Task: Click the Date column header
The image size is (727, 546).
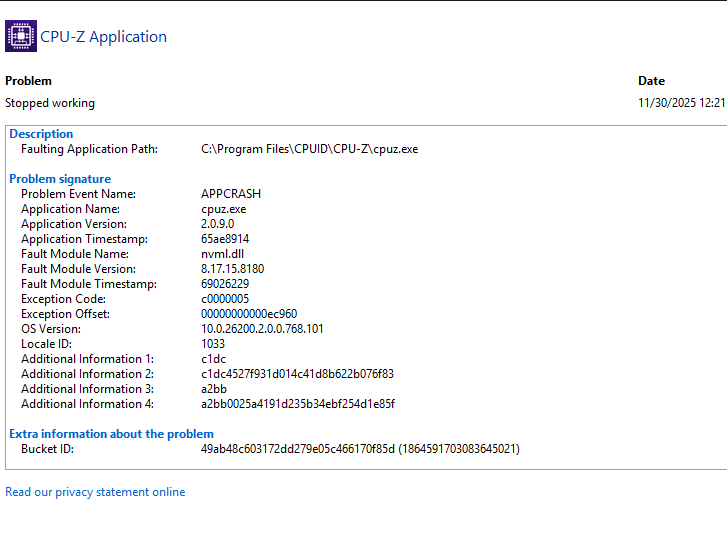Action: pos(651,81)
